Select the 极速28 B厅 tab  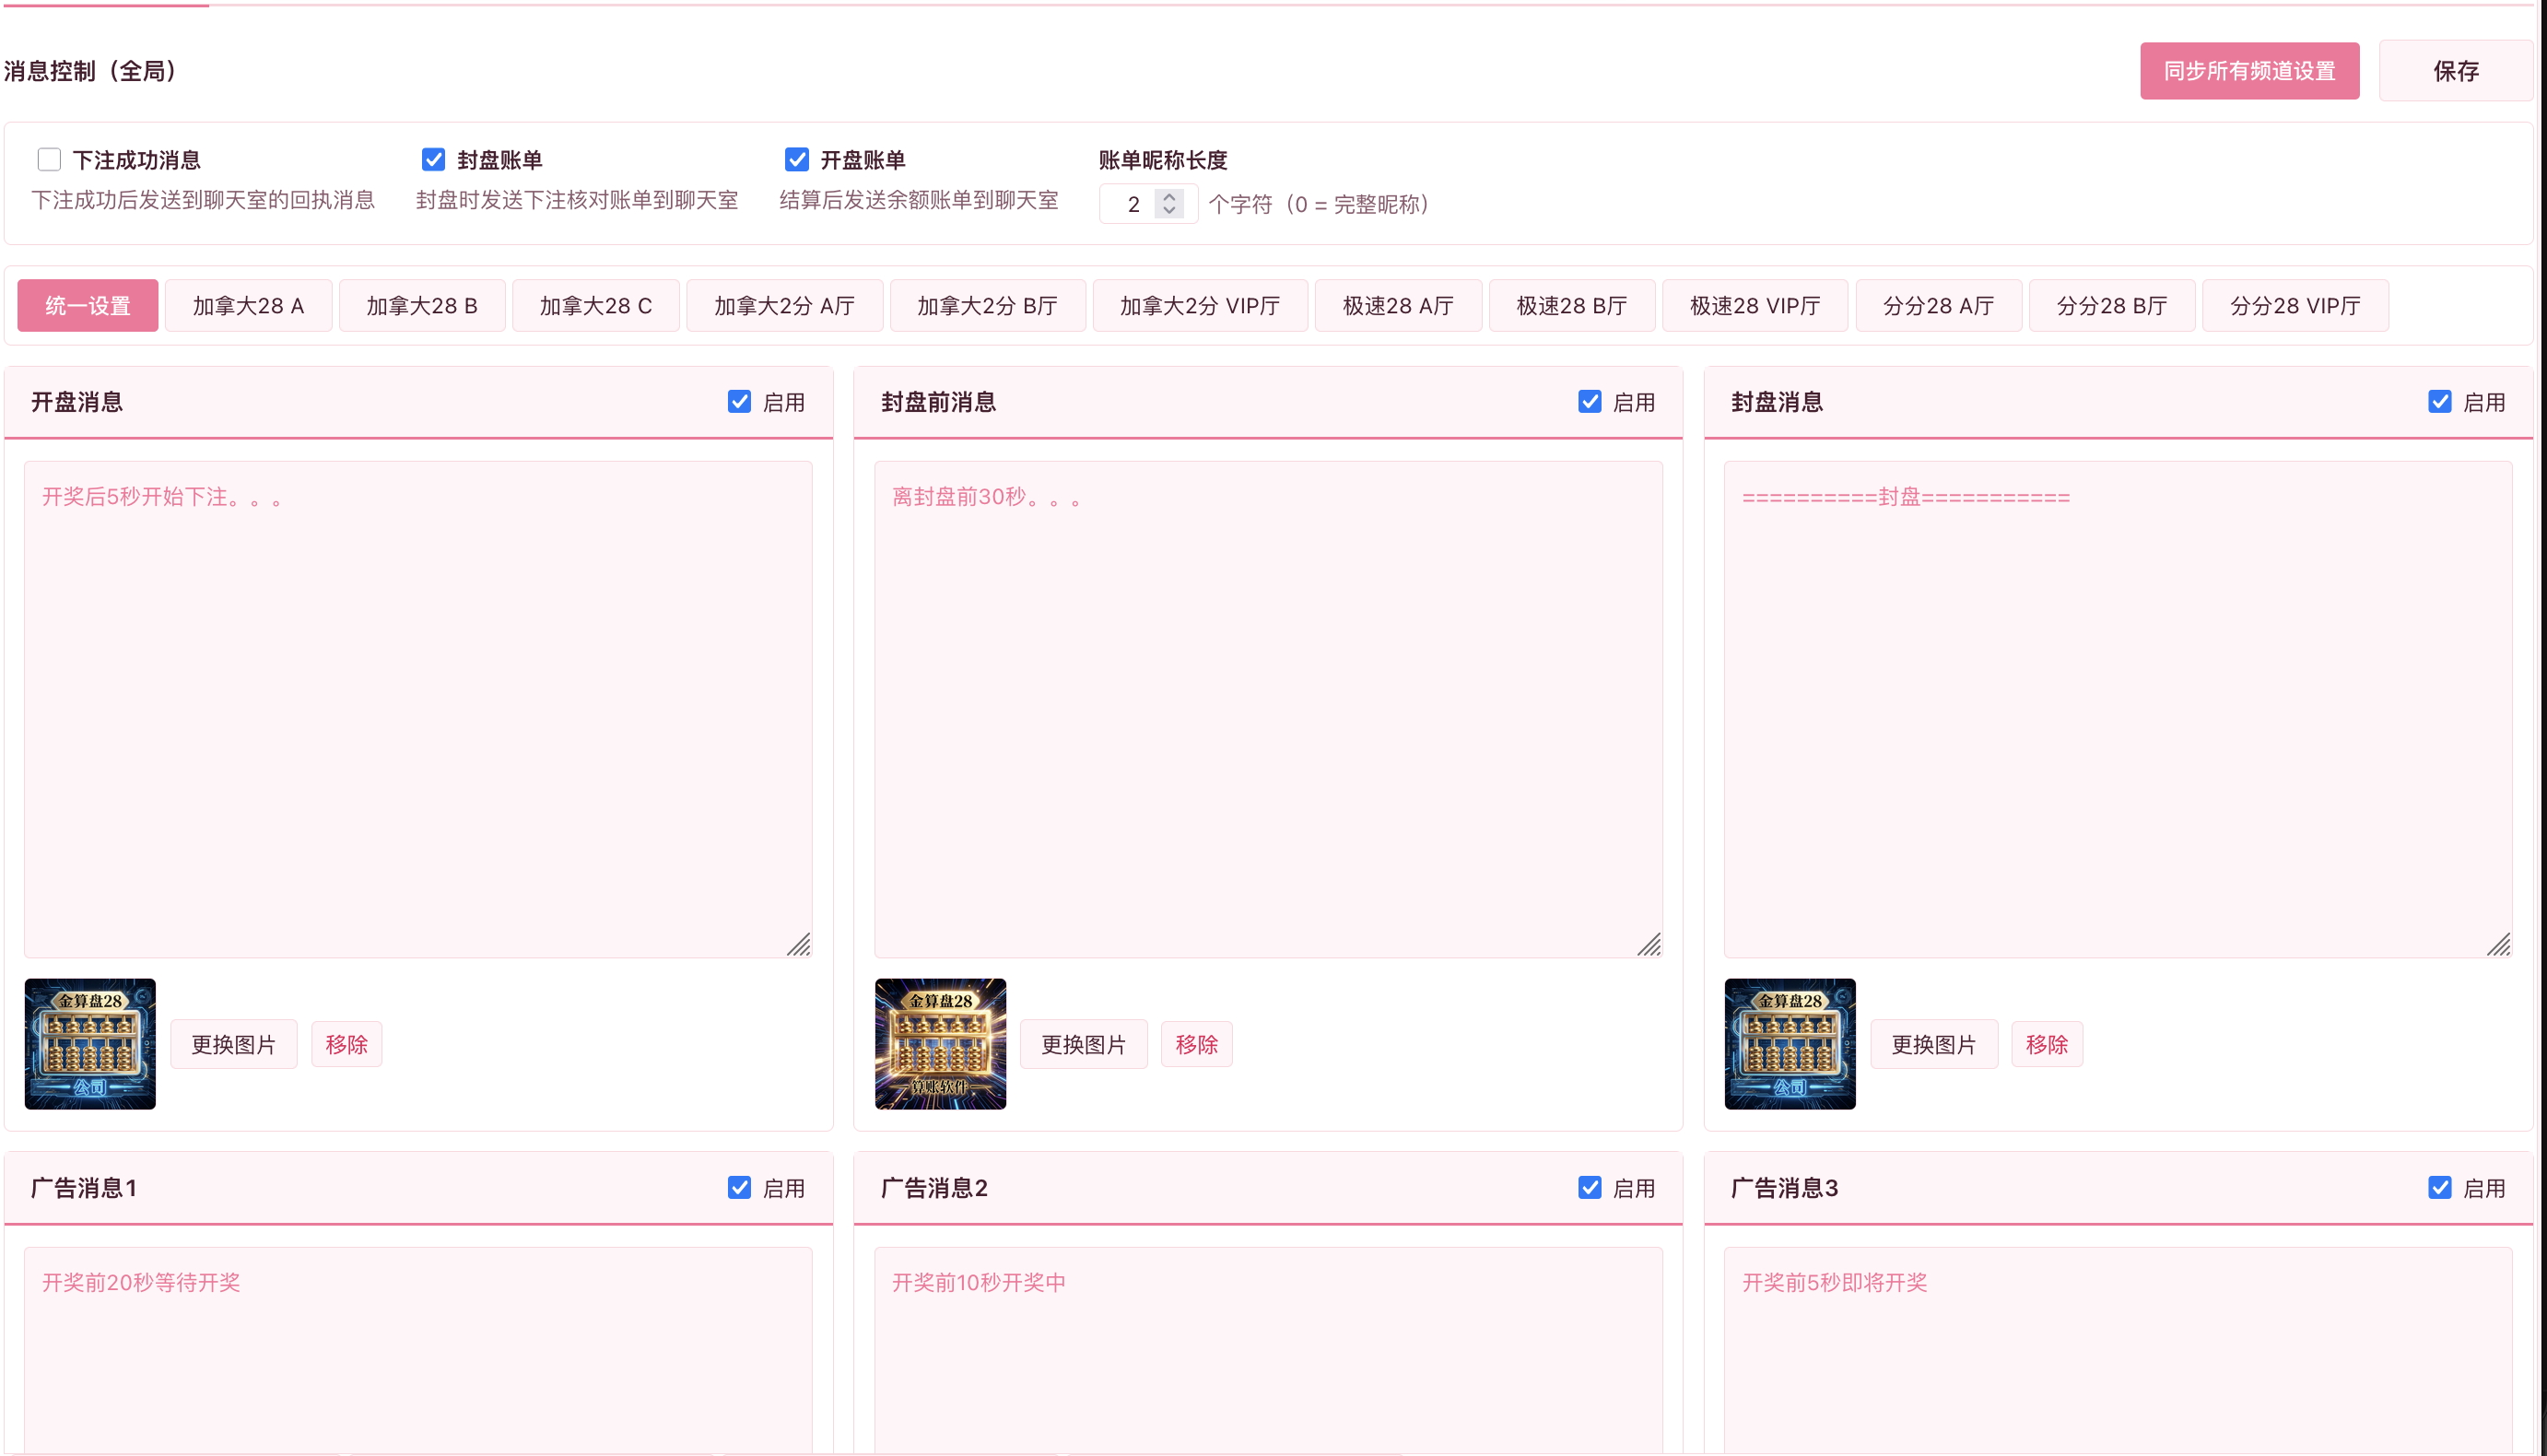point(1572,306)
